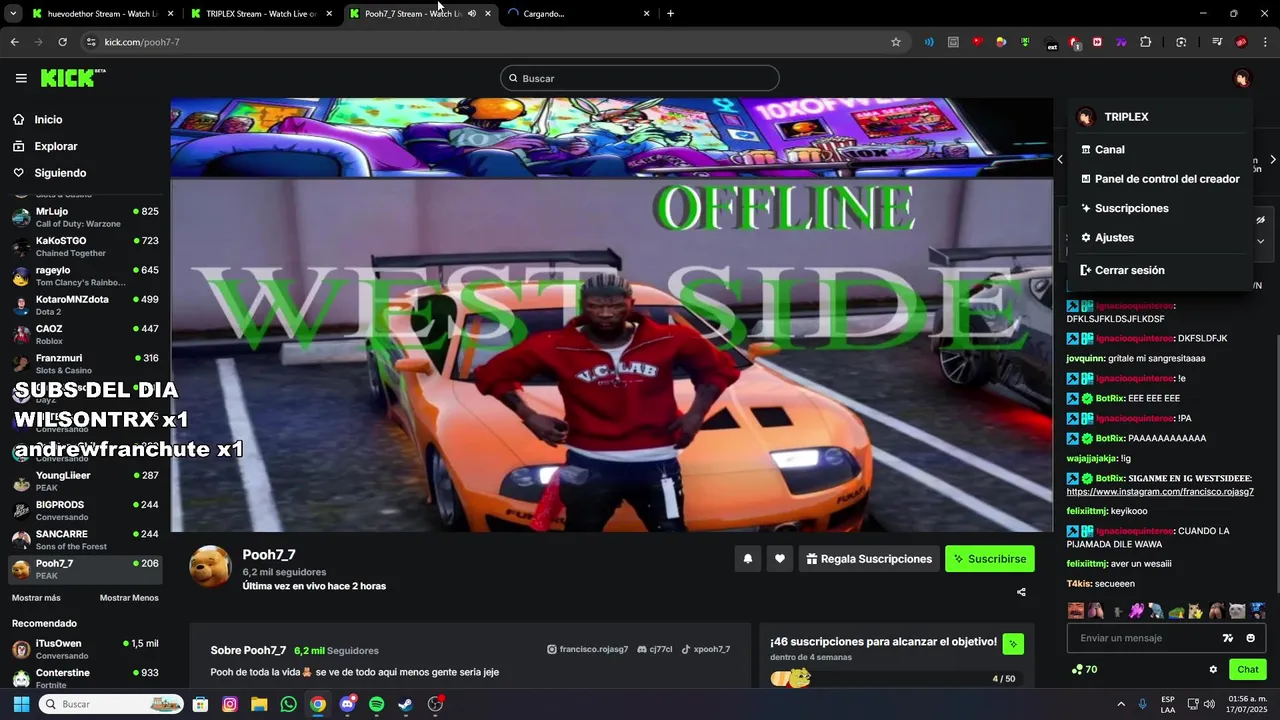
Task: Click the TikTok link xpooh7_7
Action: tap(706, 650)
